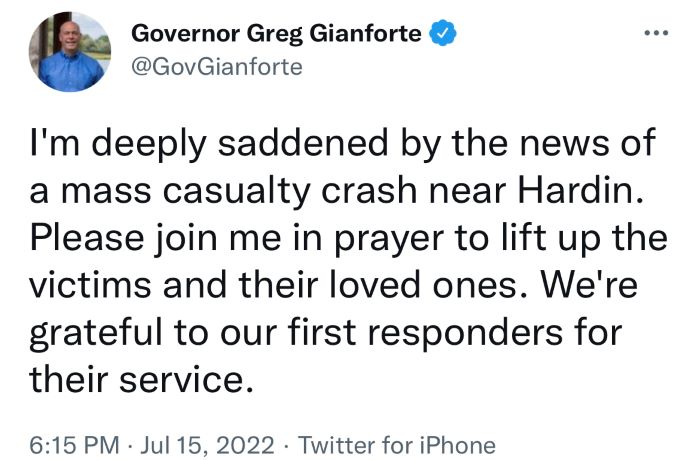
Task: Click the word Hardin in the tweet
Action: 581,190
